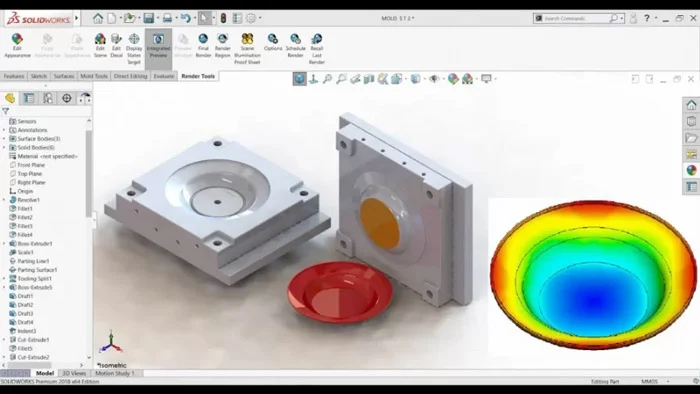Screen dimensions: 700x394
Task: Click the Login user icon
Action: (633, 18)
